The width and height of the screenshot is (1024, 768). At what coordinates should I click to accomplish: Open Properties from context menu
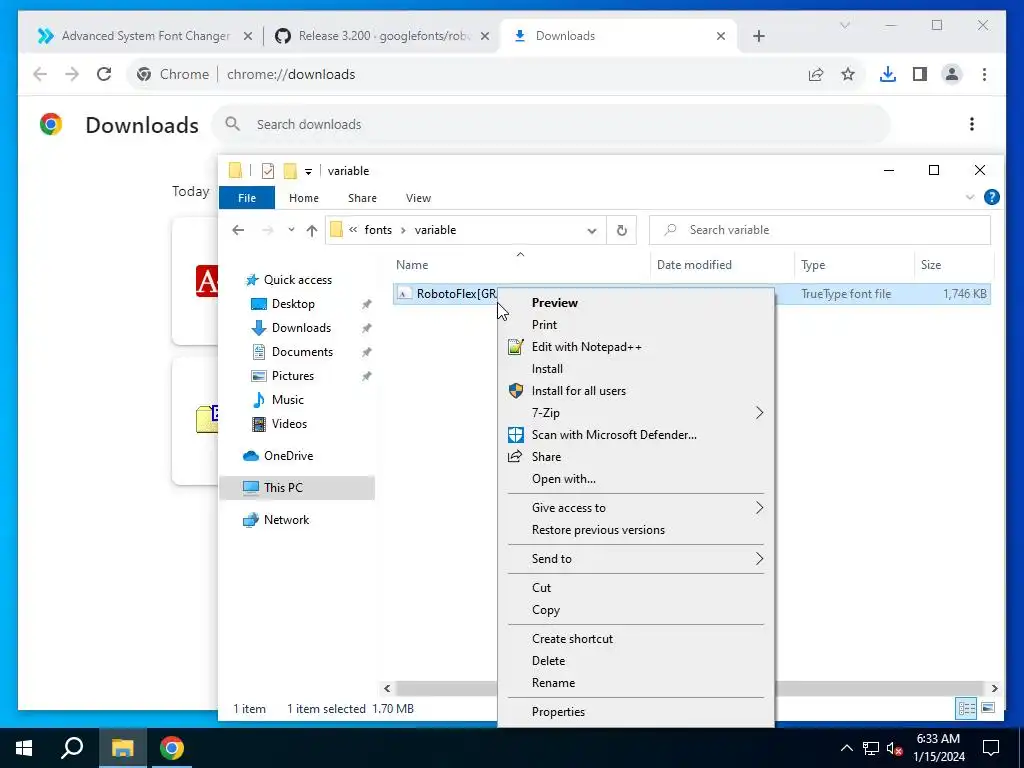click(x=558, y=712)
